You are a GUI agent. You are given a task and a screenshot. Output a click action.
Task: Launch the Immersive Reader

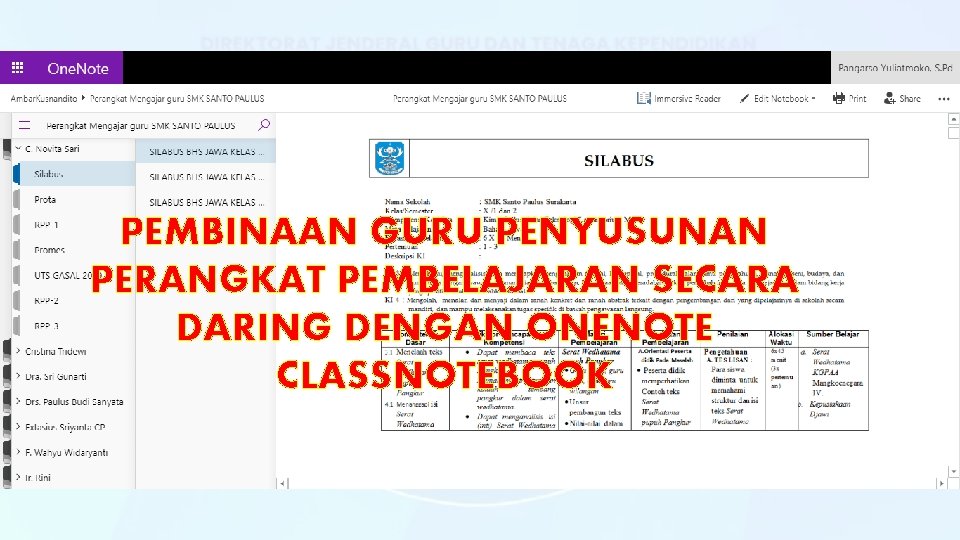point(679,99)
